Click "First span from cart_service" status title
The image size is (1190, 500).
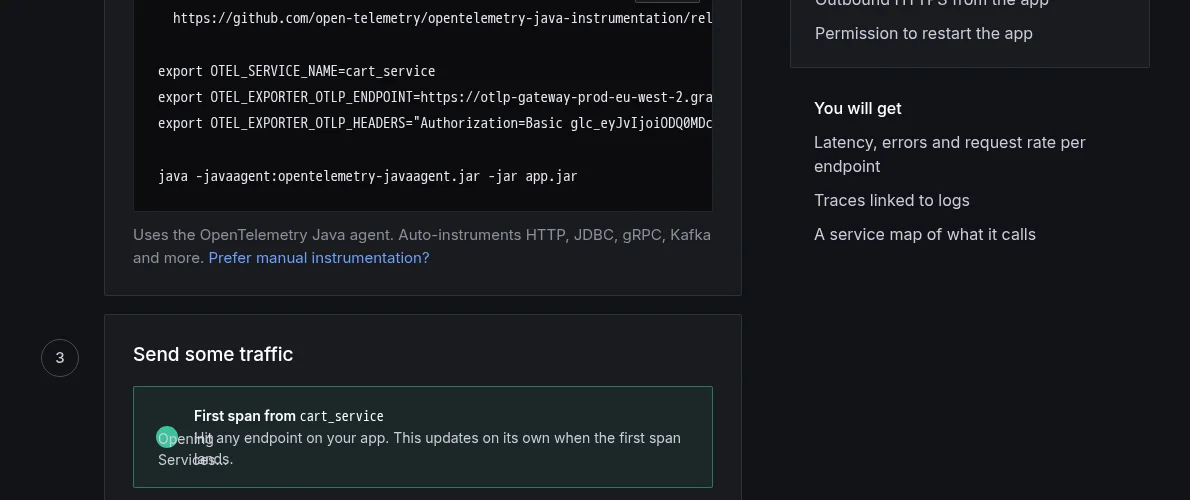(288, 416)
